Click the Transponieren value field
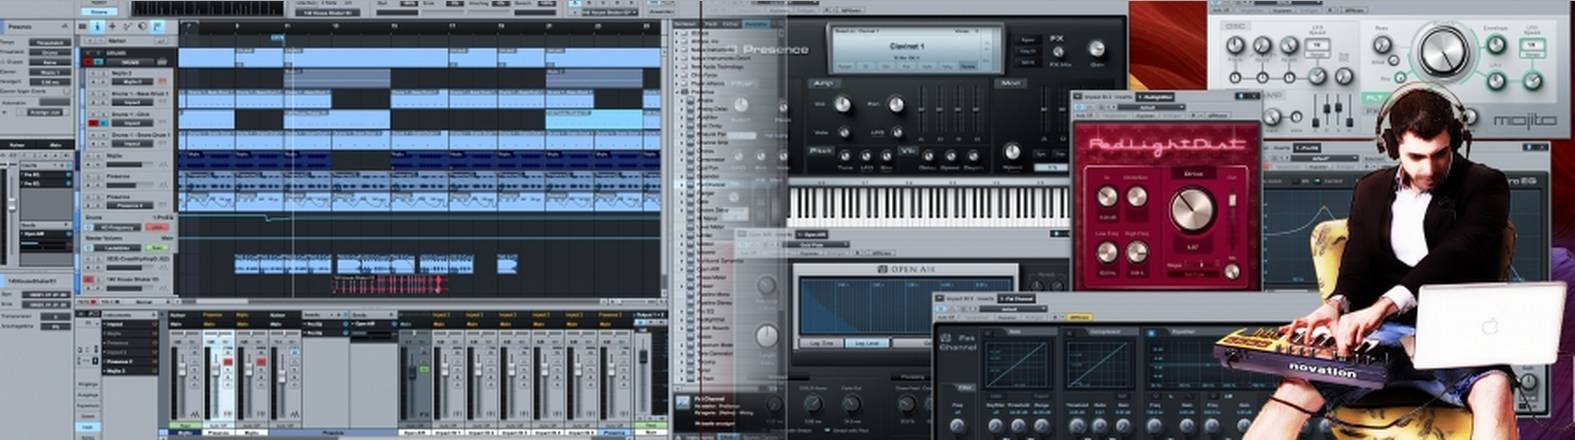 [56, 317]
